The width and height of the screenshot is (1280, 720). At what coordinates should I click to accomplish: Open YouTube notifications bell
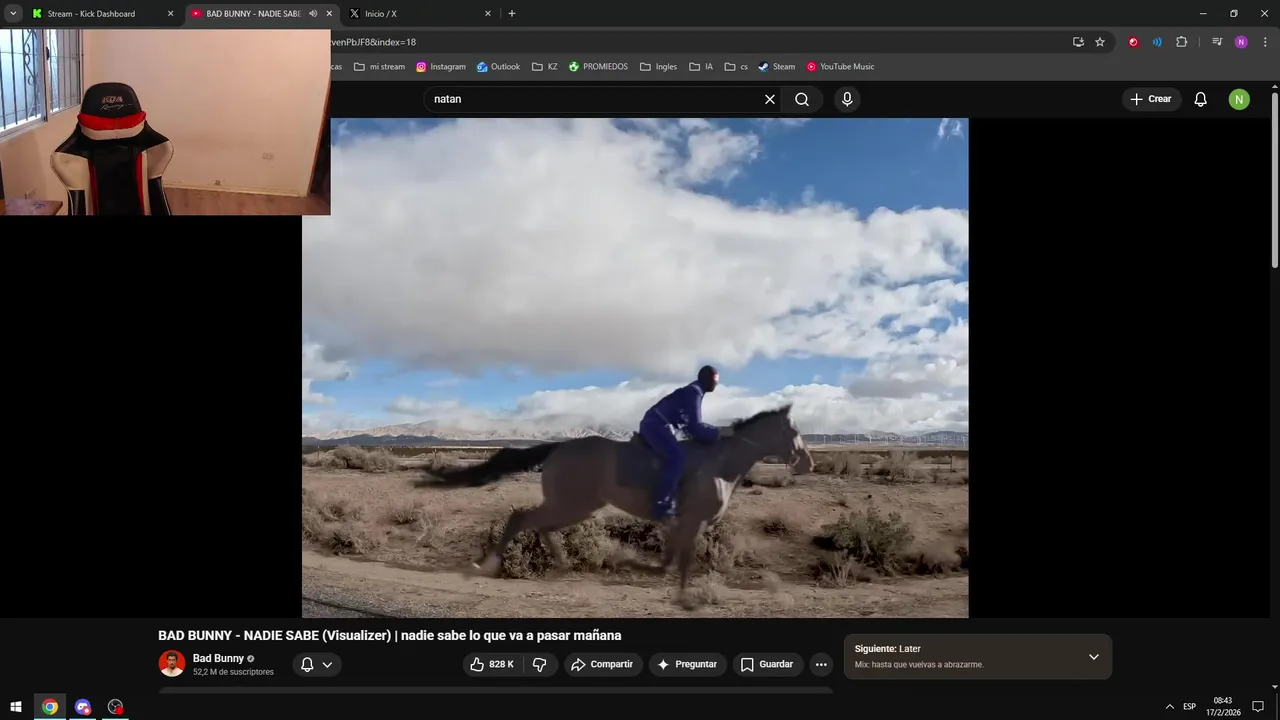pyautogui.click(x=1201, y=99)
